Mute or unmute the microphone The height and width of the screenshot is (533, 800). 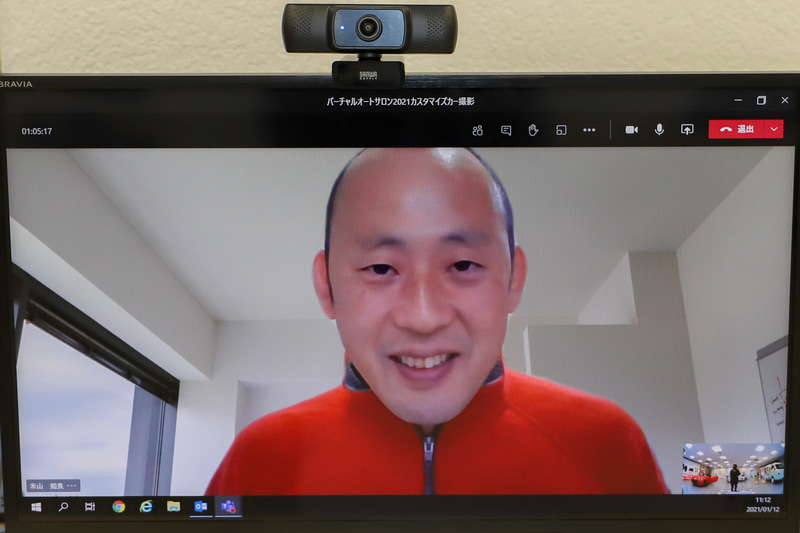659,130
